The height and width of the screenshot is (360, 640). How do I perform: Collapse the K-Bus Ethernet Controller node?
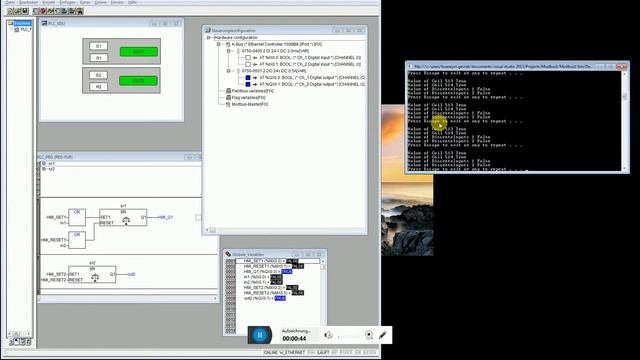coord(218,44)
